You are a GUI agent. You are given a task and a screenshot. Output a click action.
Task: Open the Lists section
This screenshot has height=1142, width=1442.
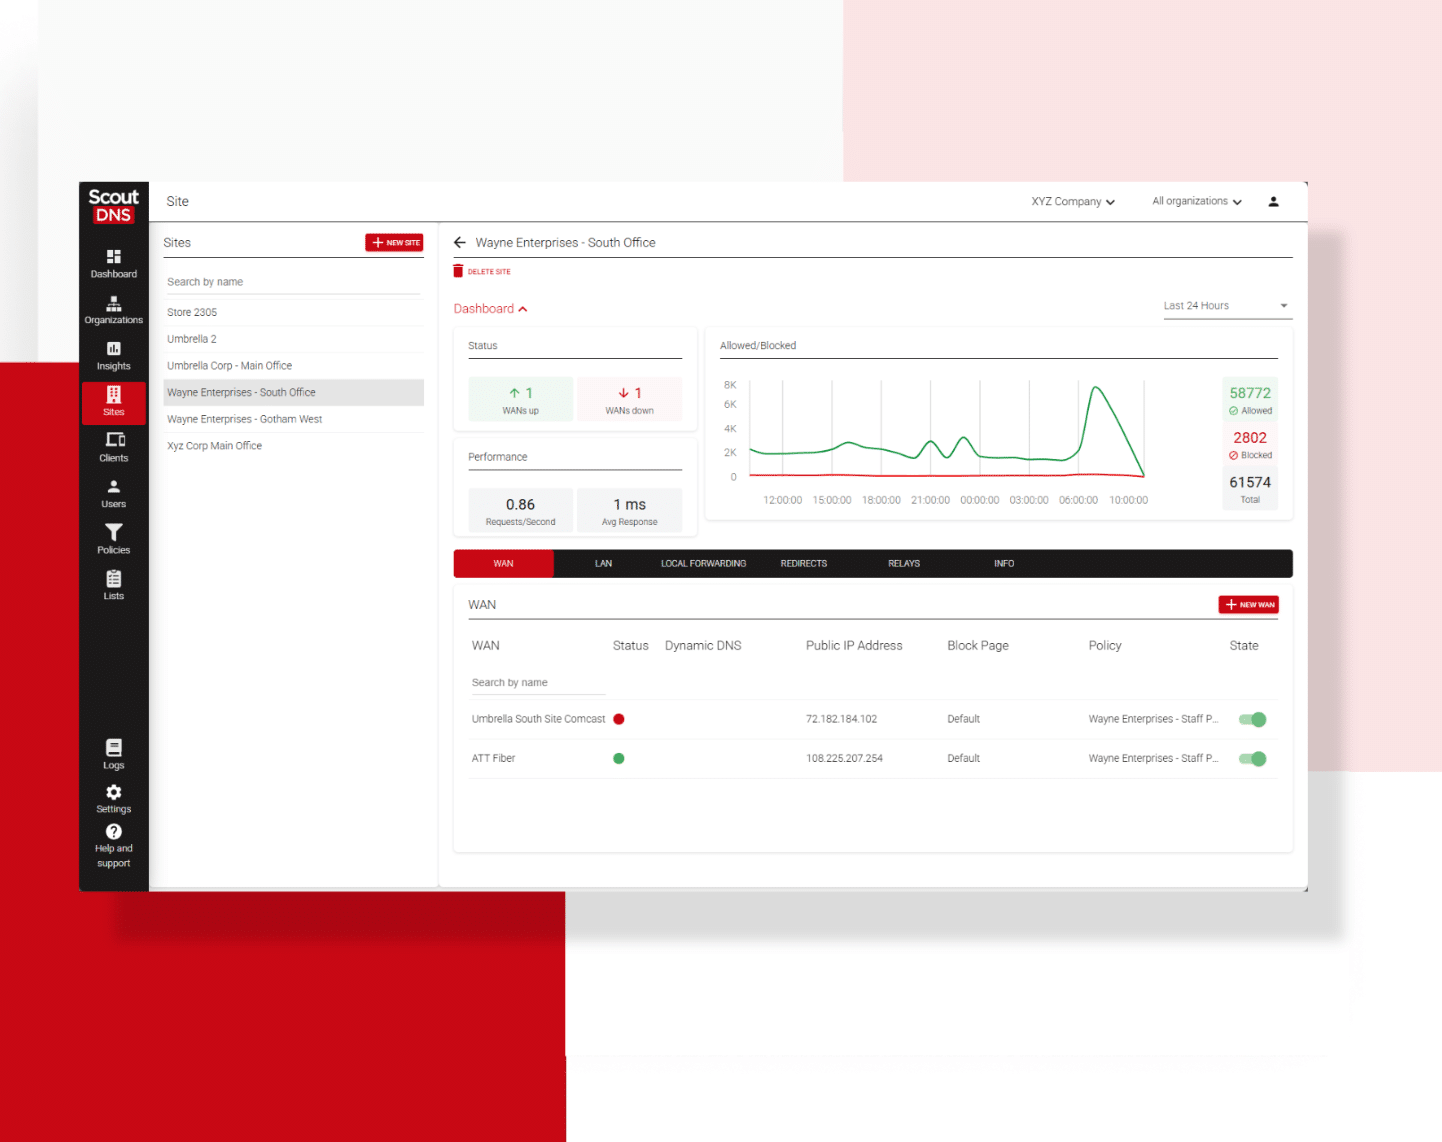point(113,584)
